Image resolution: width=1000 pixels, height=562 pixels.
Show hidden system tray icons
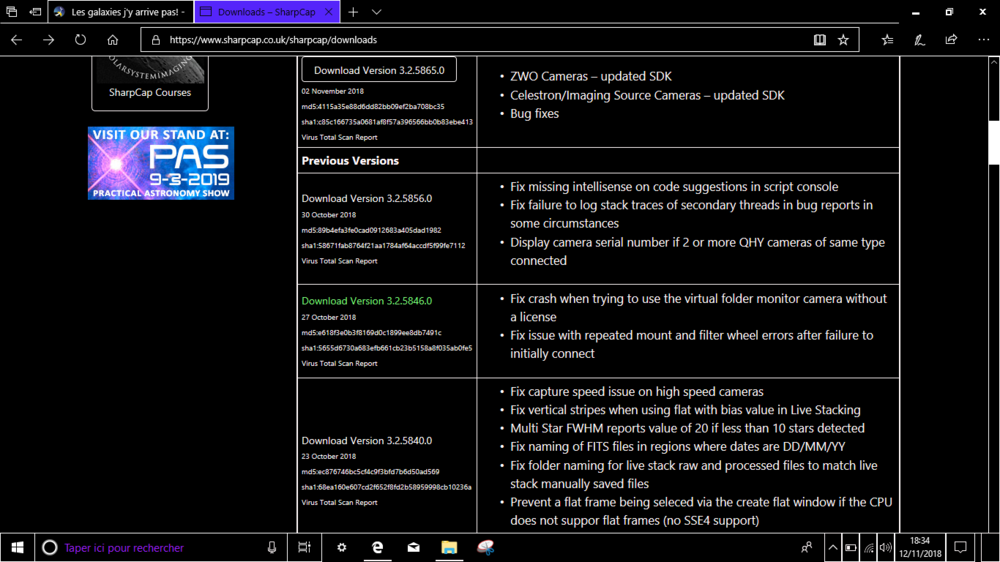tap(833, 547)
